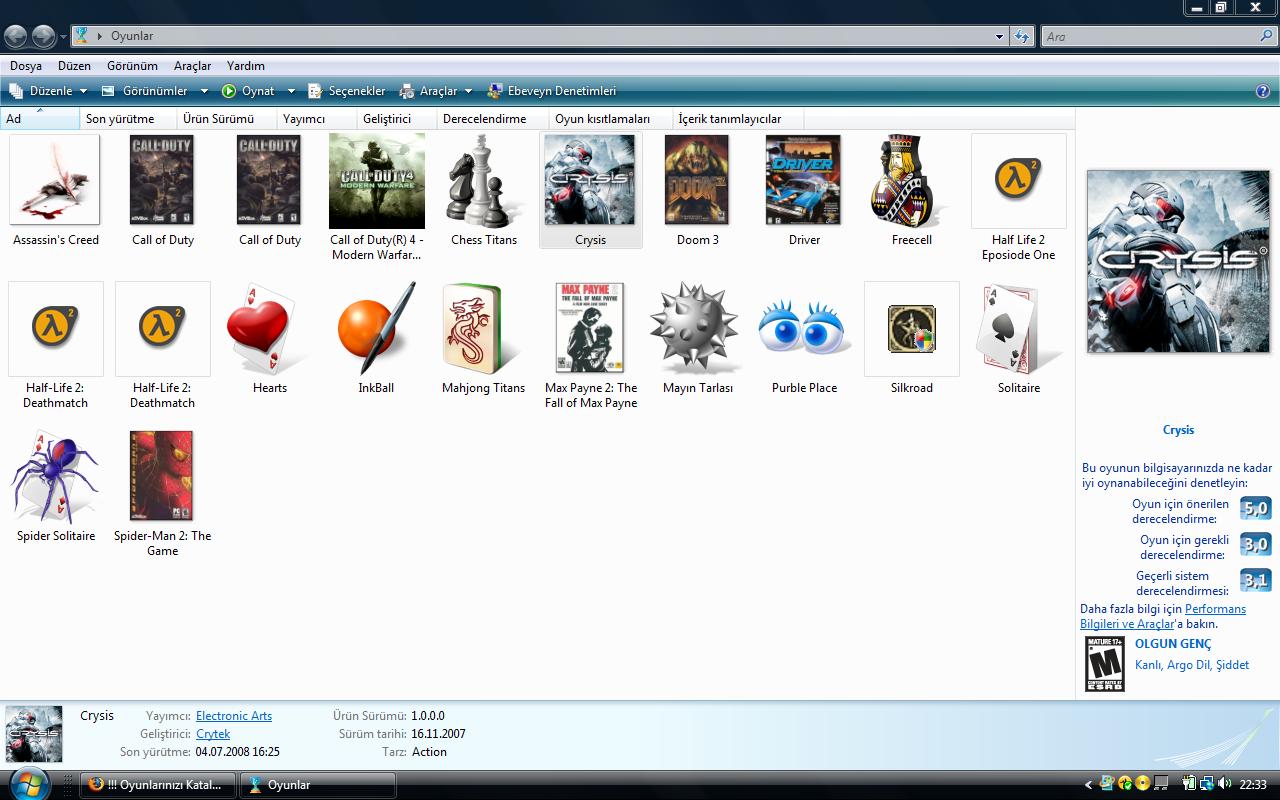
Task: Sort by Ürün Sürümü column header
Action: pos(226,119)
